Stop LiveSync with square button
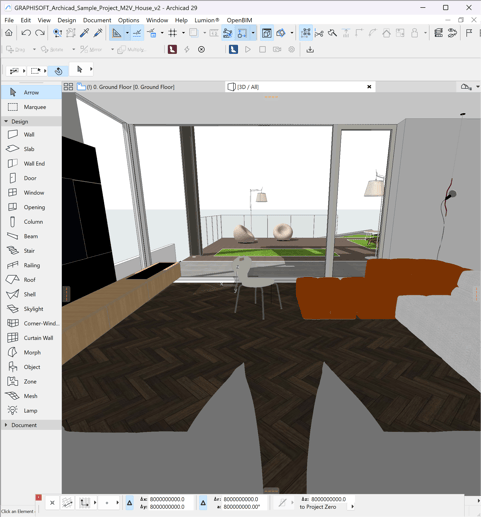Screen dimensions: 481x517 tap(262, 49)
